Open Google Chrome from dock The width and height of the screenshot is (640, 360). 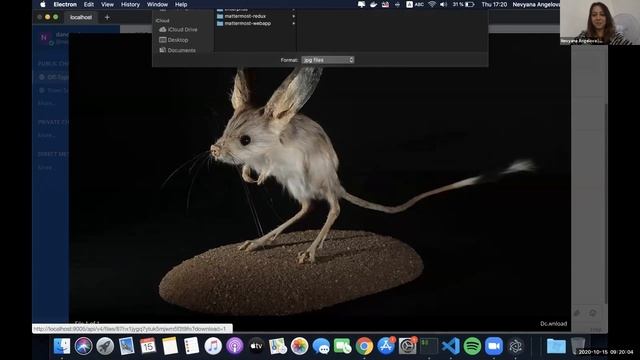pos(364,346)
